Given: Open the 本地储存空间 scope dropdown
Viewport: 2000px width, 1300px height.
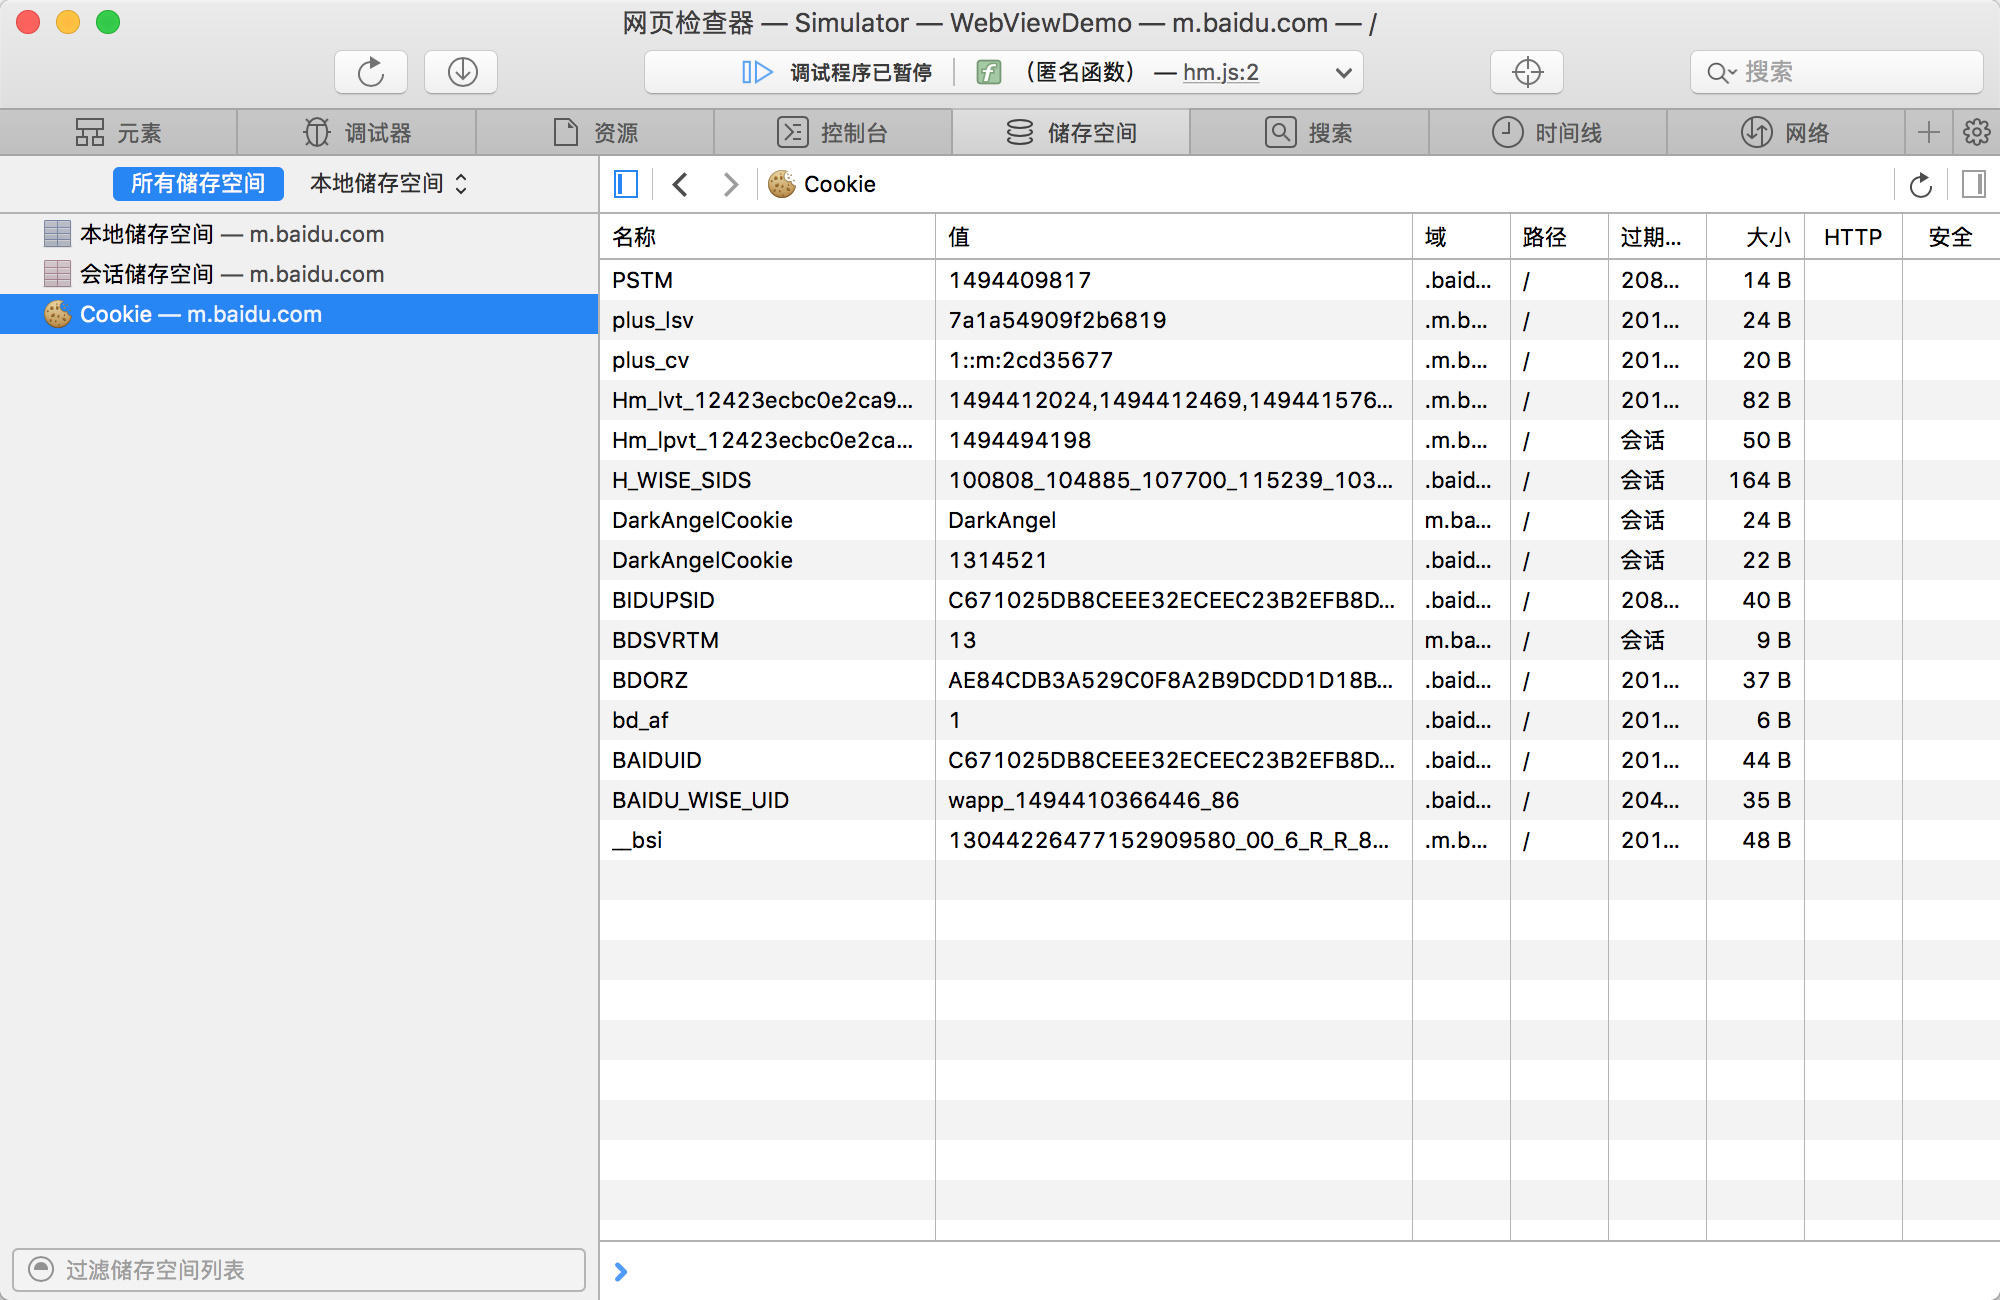Looking at the screenshot, I should 388,183.
